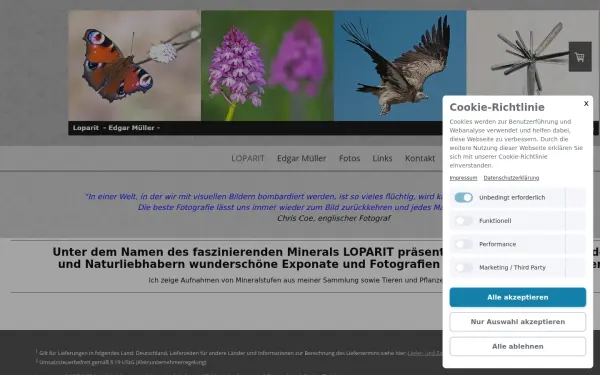Enable the Marketing / Third Party switch
This screenshot has height=375, width=600.
point(464,267)
